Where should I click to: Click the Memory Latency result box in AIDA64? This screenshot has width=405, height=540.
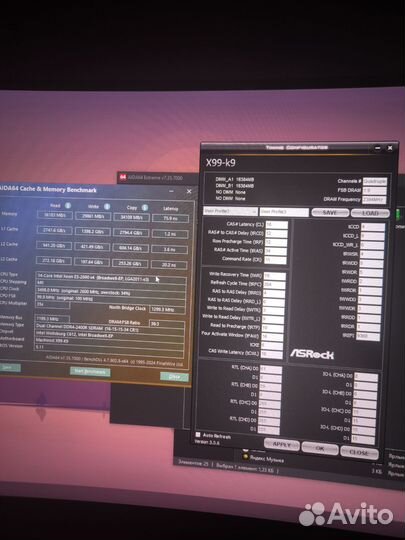point(170,218)
